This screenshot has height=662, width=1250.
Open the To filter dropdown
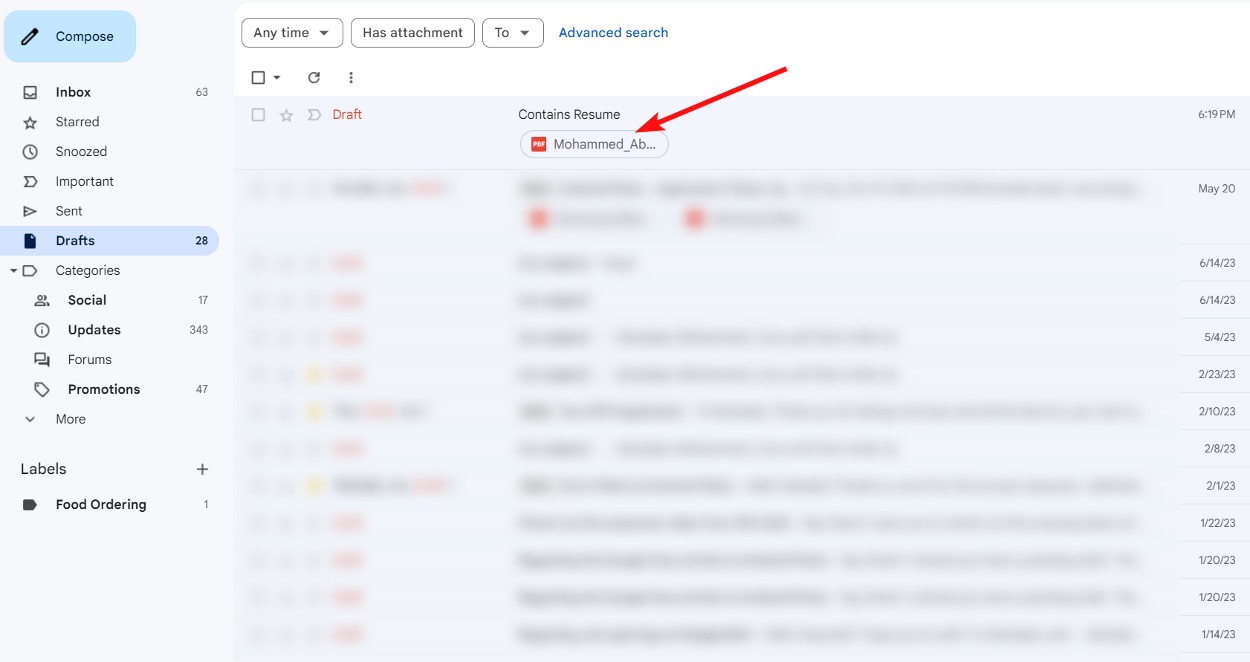tap(512, 33)
